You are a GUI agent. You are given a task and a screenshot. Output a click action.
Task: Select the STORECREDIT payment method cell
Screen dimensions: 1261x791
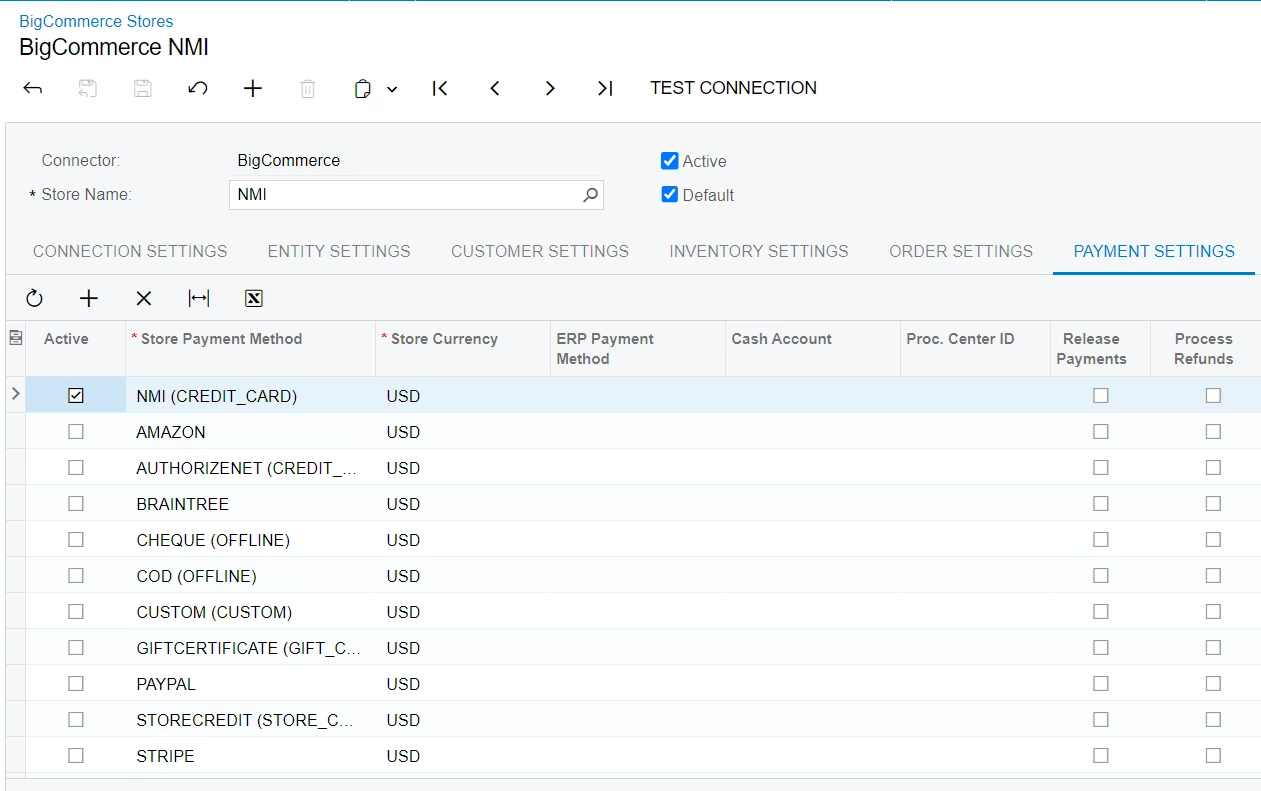pos(251,720)
